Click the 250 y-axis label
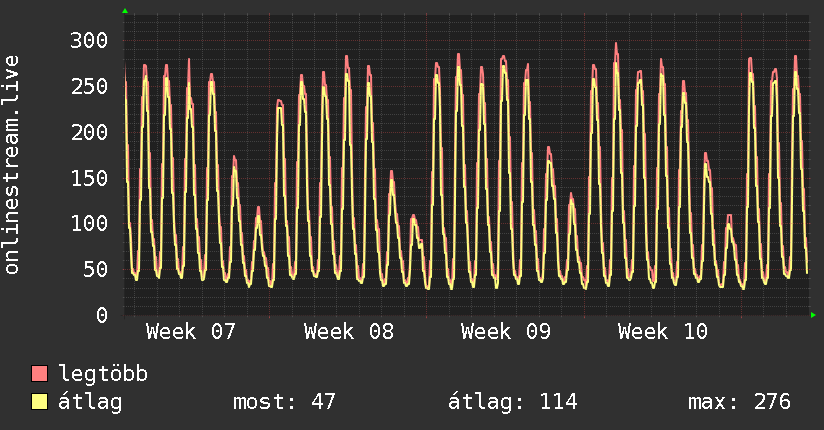Image resolution: width=824 pixels, height=430 pixels. point(89,86)
